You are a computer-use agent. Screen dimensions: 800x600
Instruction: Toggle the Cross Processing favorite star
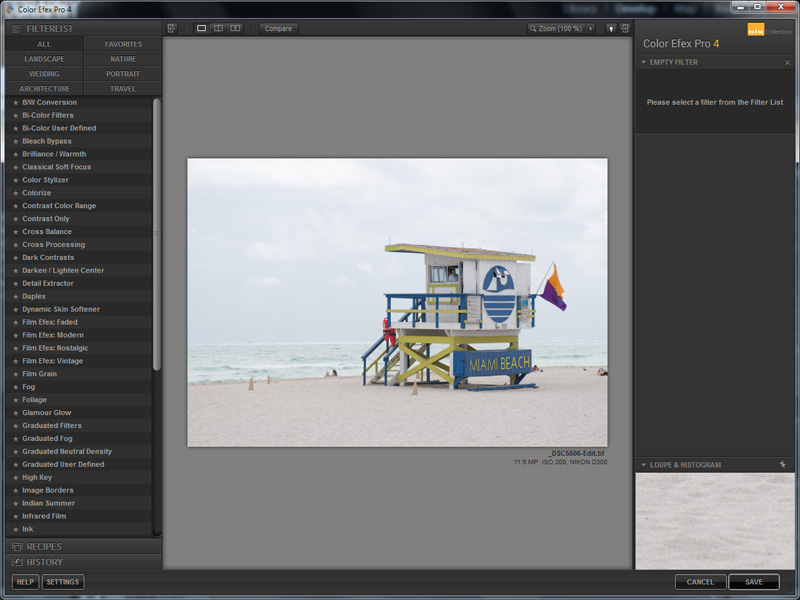16,245
